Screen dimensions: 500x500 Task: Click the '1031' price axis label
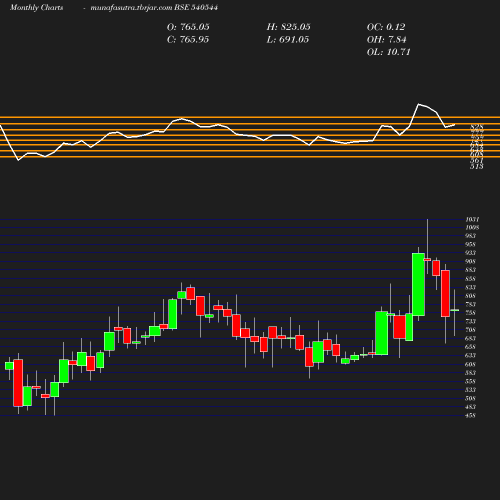coord(472,219)
